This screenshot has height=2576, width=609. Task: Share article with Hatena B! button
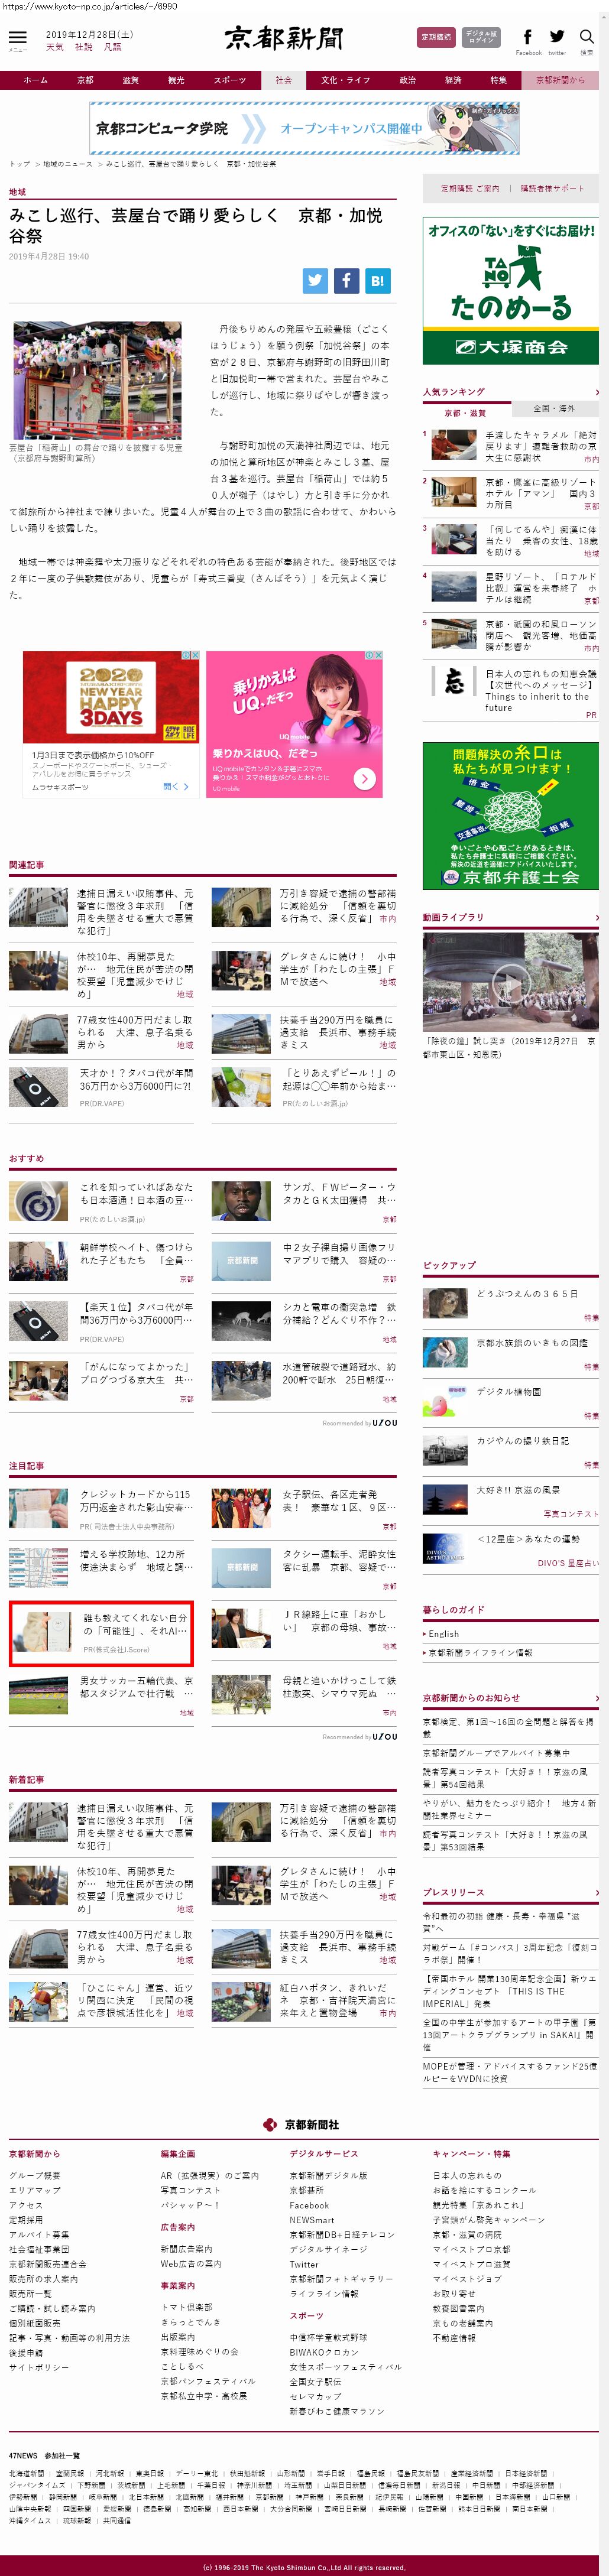377,281
